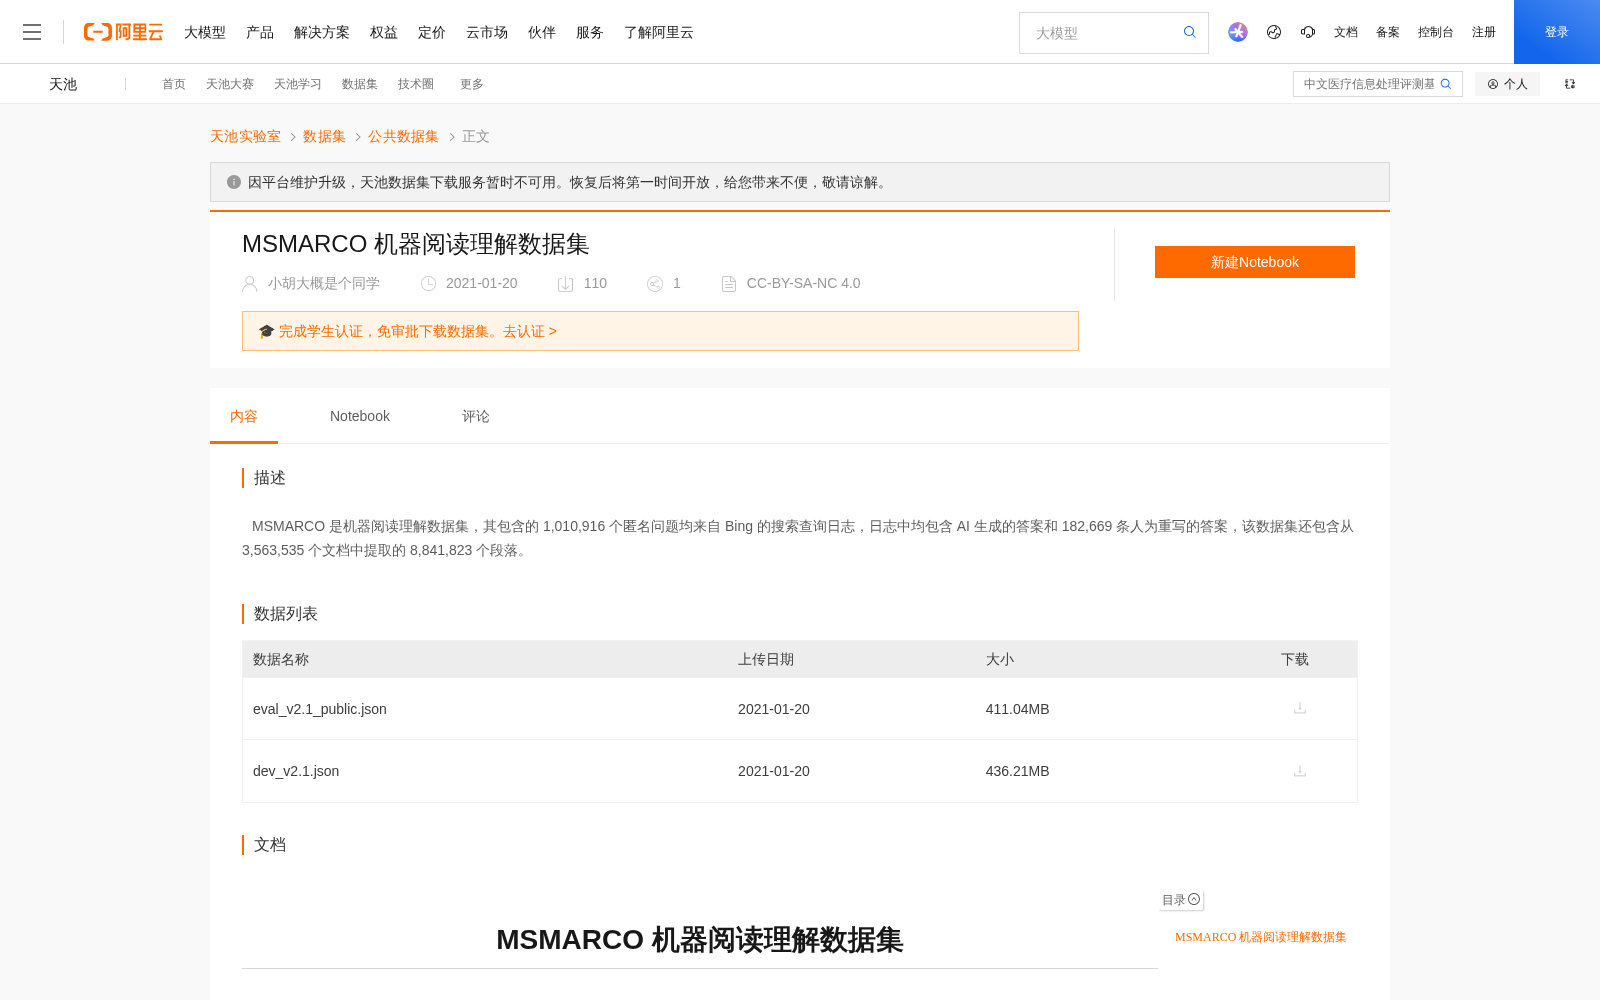
Task: Click search icon in Tianchi search field
Action: pos(1446,84)
